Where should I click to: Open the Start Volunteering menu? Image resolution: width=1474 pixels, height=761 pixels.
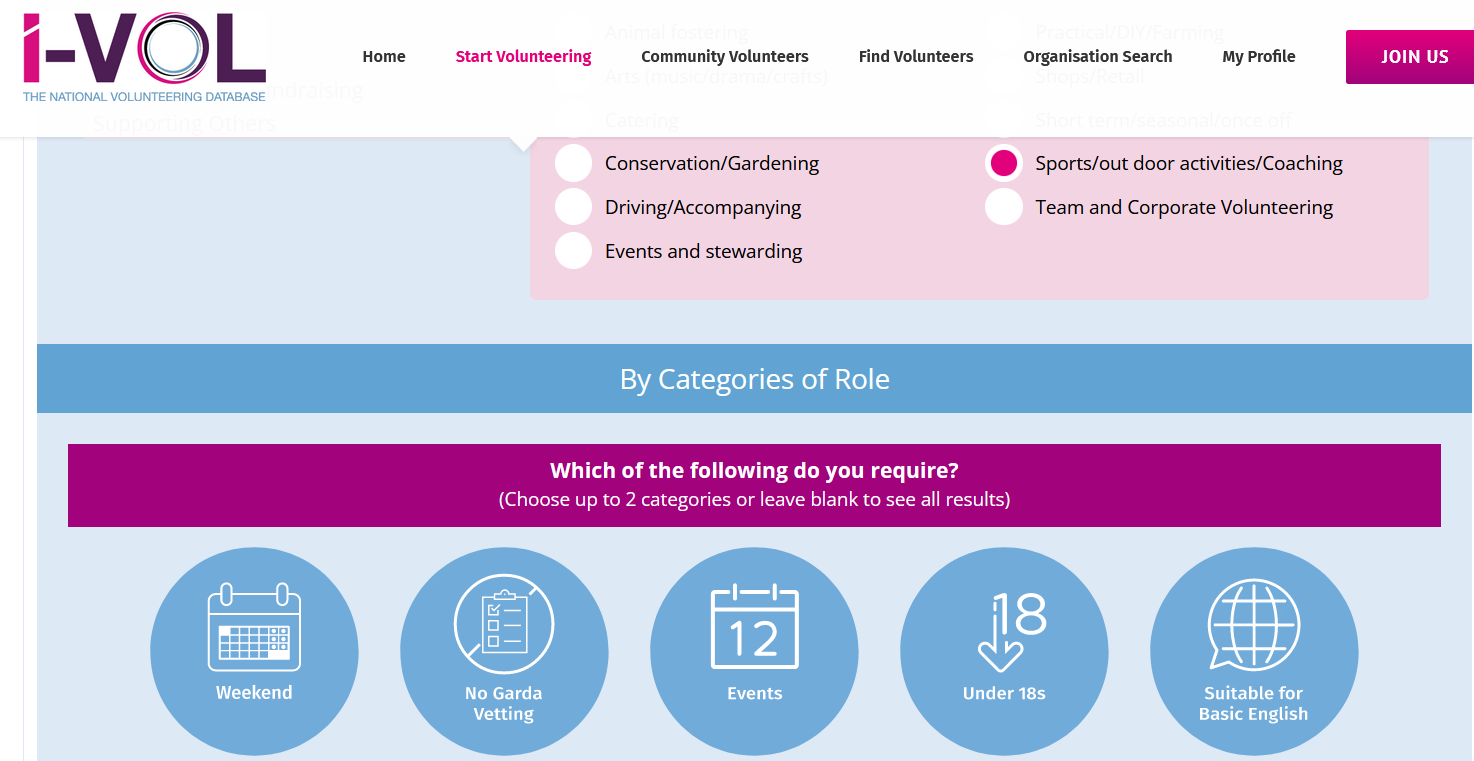click(523, 57)
